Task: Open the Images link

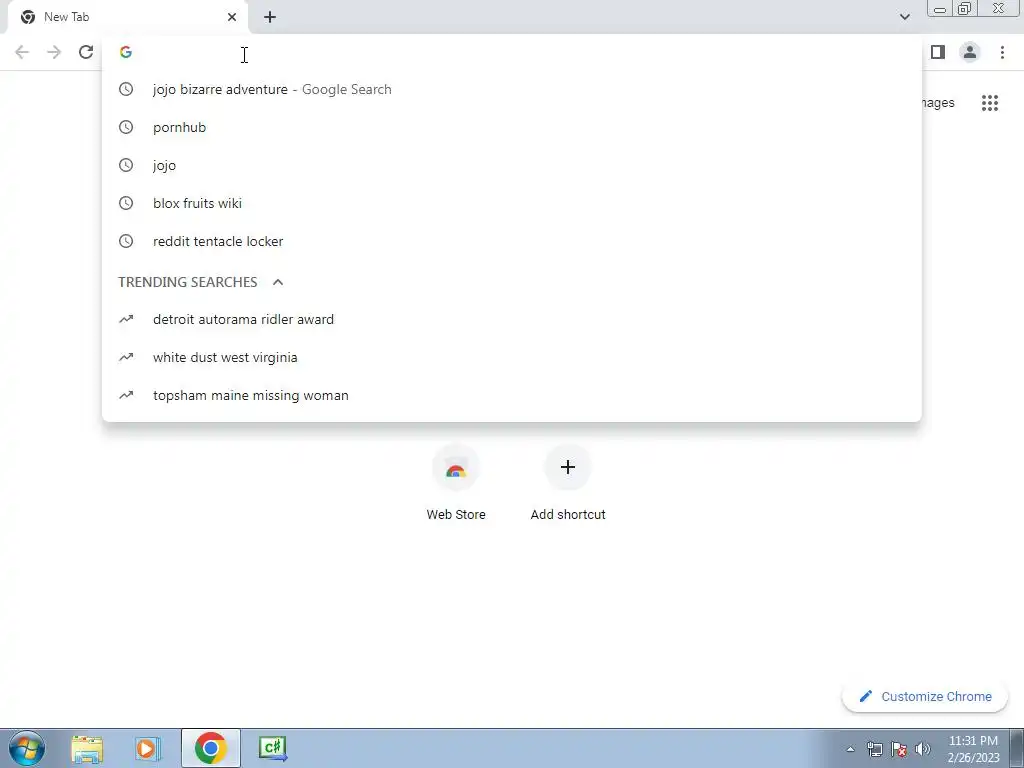Action: [x=938, y=103]
